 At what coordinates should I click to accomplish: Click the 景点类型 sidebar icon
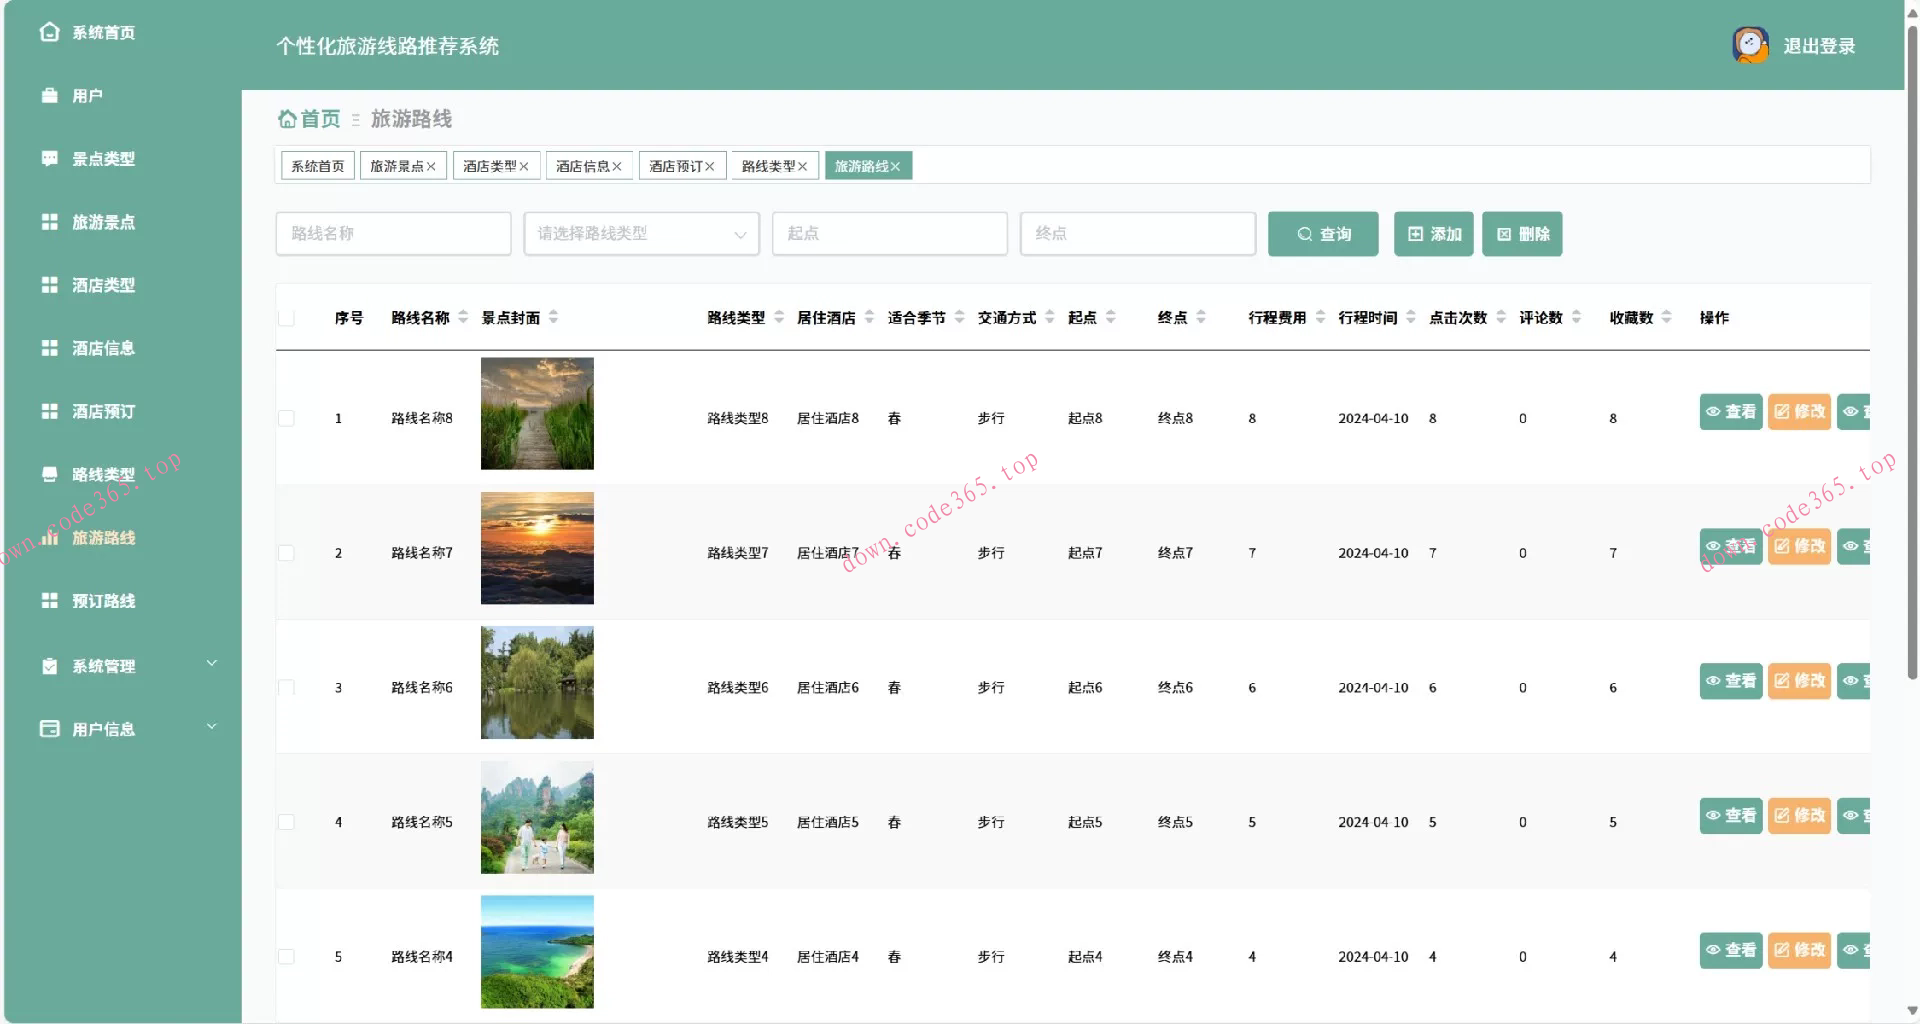[x=50, y=158]
